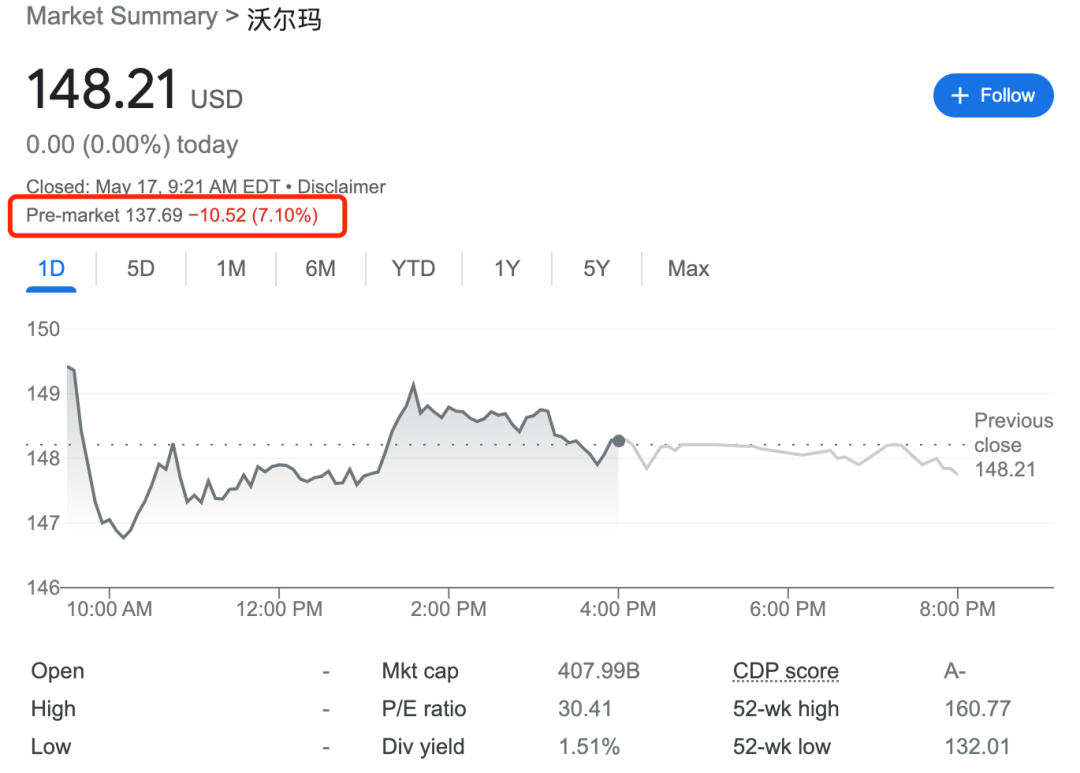Click the 6:00 PM axis label

[x=788, y=609]
